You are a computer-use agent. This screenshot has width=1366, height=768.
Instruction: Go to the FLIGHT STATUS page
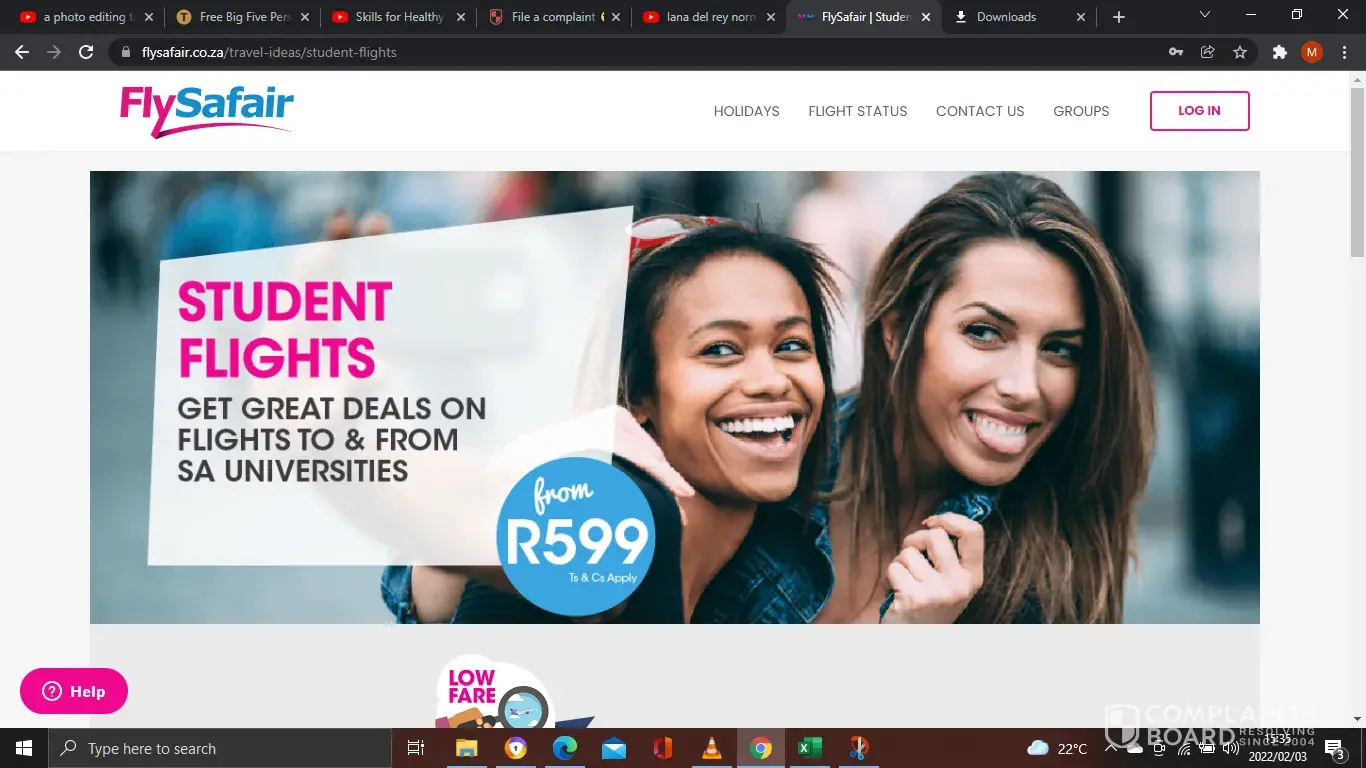(x=858, y=111)
